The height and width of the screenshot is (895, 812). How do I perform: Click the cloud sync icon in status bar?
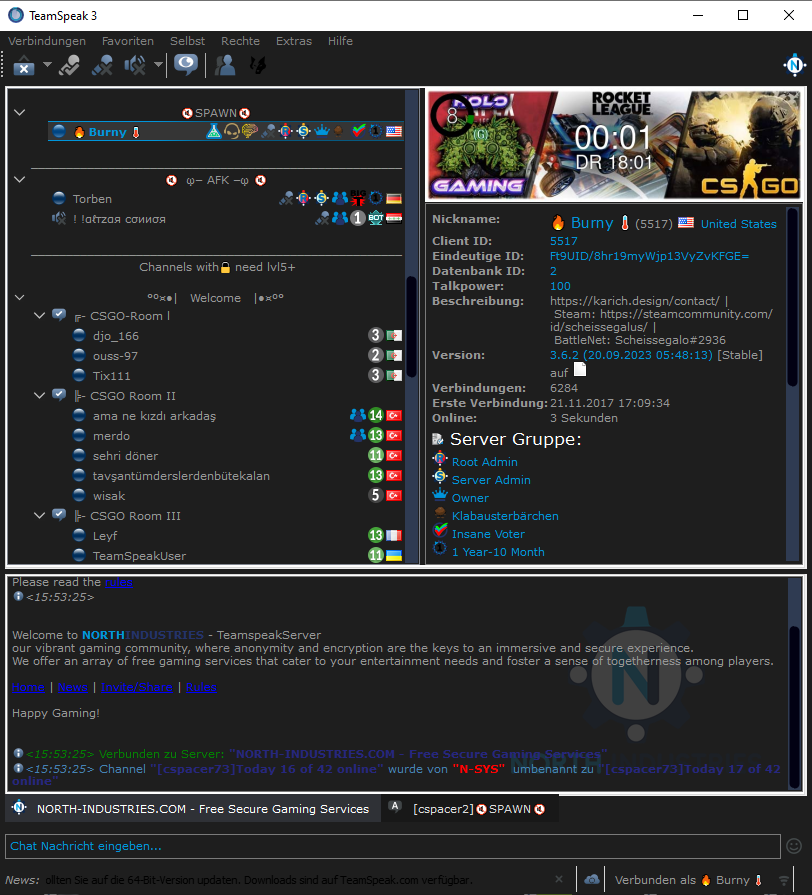592,880
